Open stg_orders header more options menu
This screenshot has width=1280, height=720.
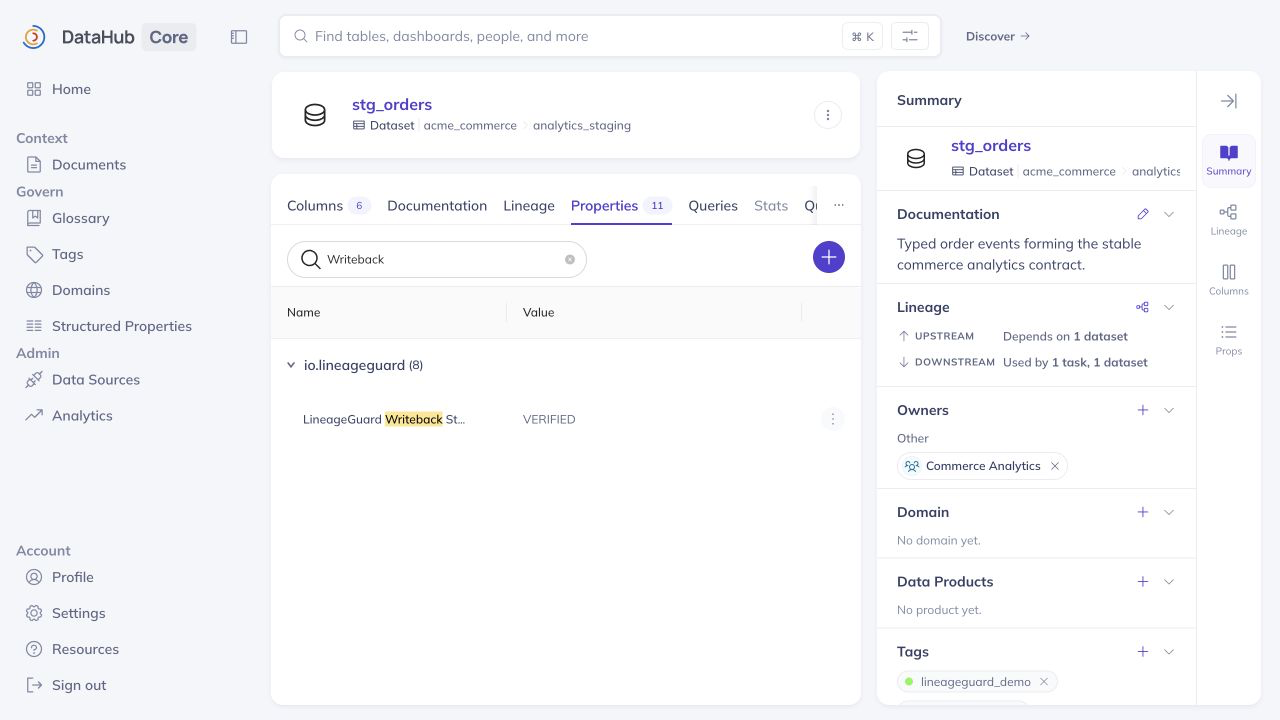[828, 115]
